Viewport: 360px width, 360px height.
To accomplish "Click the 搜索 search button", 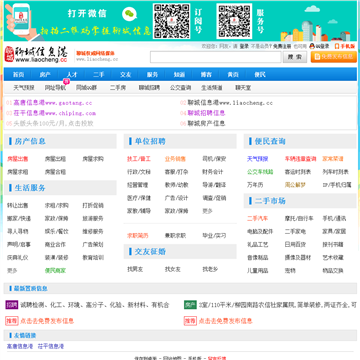I will (x=295, y=57).
